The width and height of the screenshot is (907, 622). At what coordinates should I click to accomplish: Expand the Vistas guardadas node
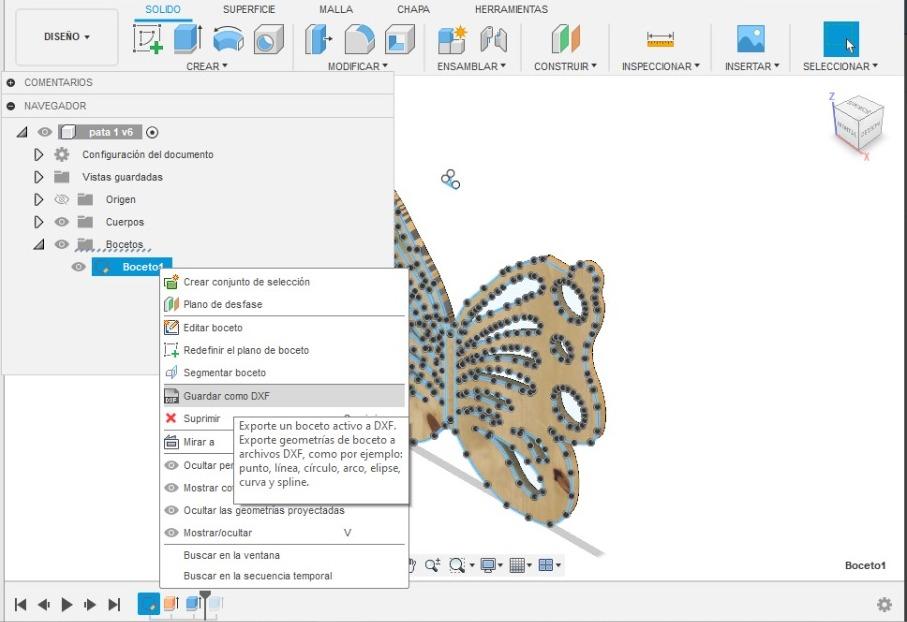(38, 177)
